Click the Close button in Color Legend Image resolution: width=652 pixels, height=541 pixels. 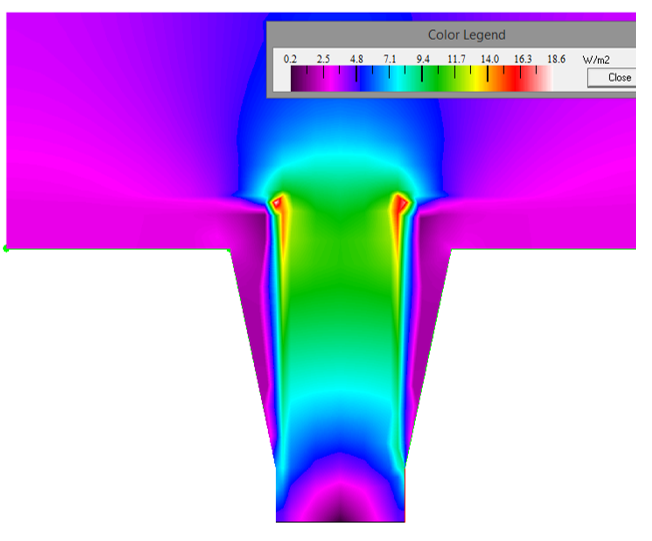612,78
